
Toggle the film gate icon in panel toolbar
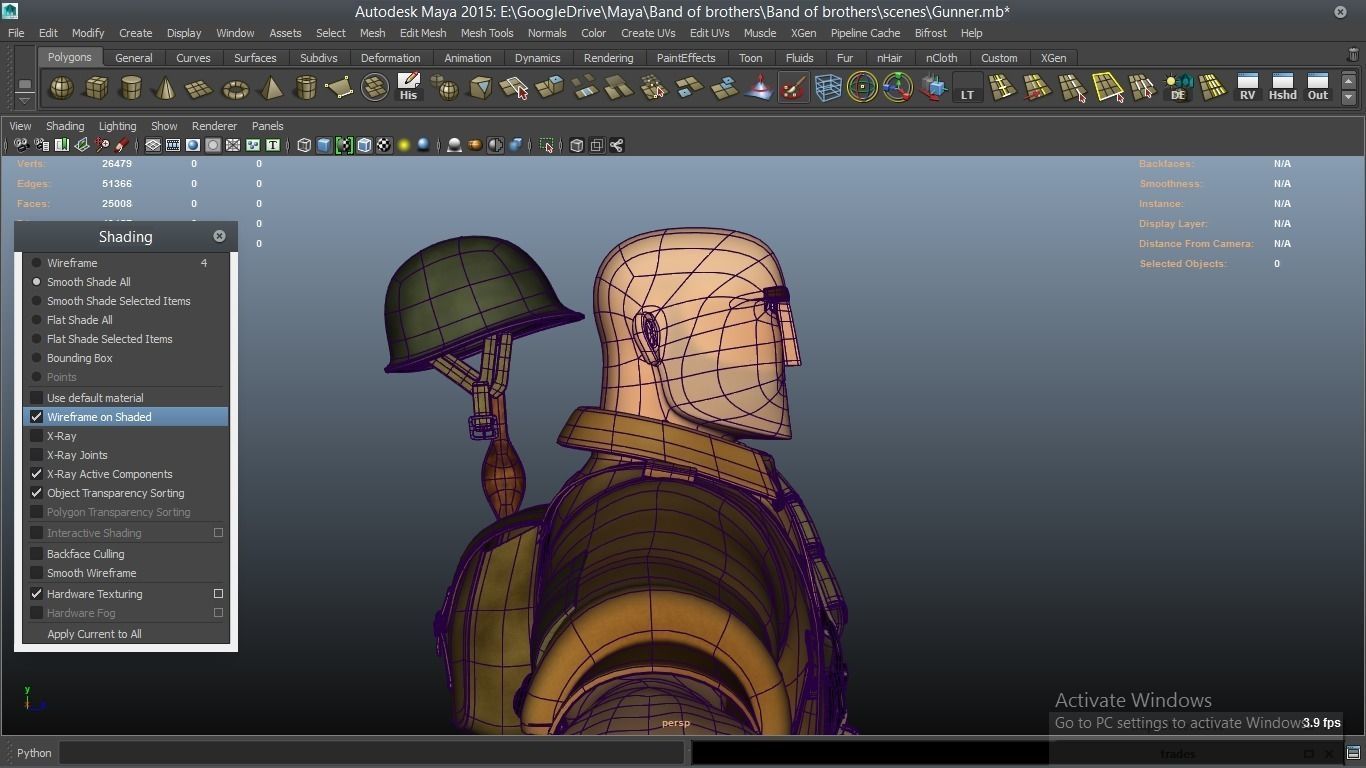tap(173, 145)
